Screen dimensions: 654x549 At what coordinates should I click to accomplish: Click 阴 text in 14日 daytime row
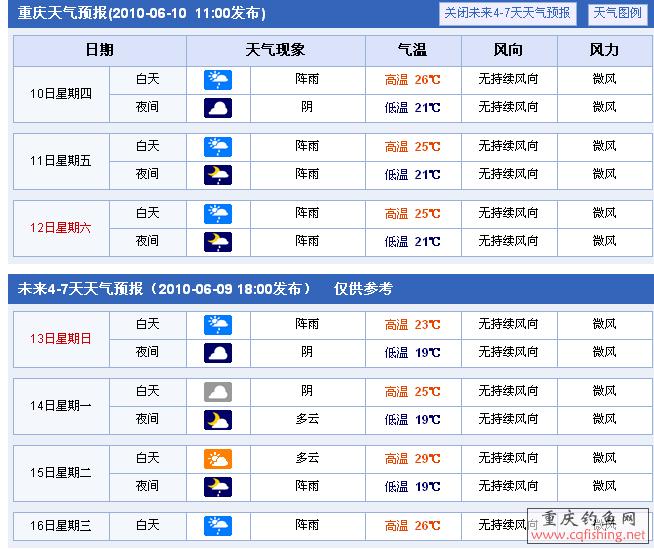pos(307,391)
